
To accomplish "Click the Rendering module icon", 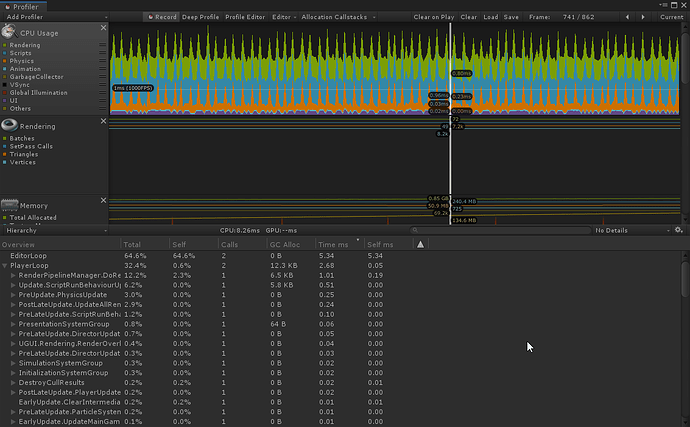I will tap(10, 125).
